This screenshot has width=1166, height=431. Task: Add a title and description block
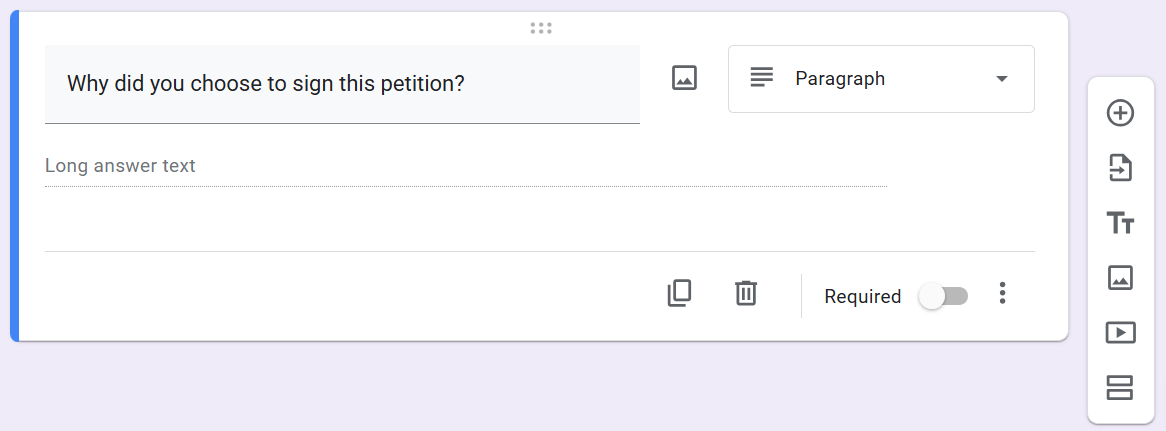coord(1120,223)
